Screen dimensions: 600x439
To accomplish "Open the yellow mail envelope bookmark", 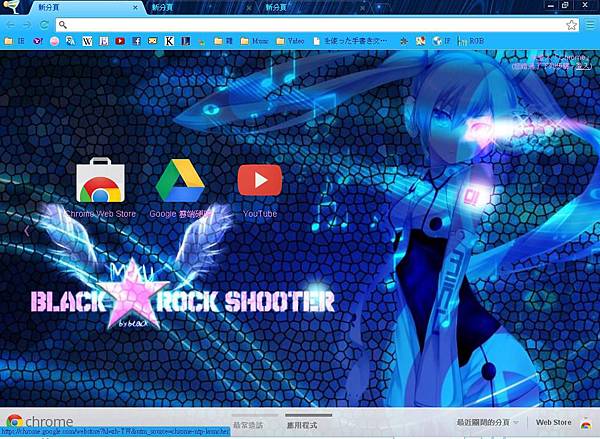I will pos(153,41).
